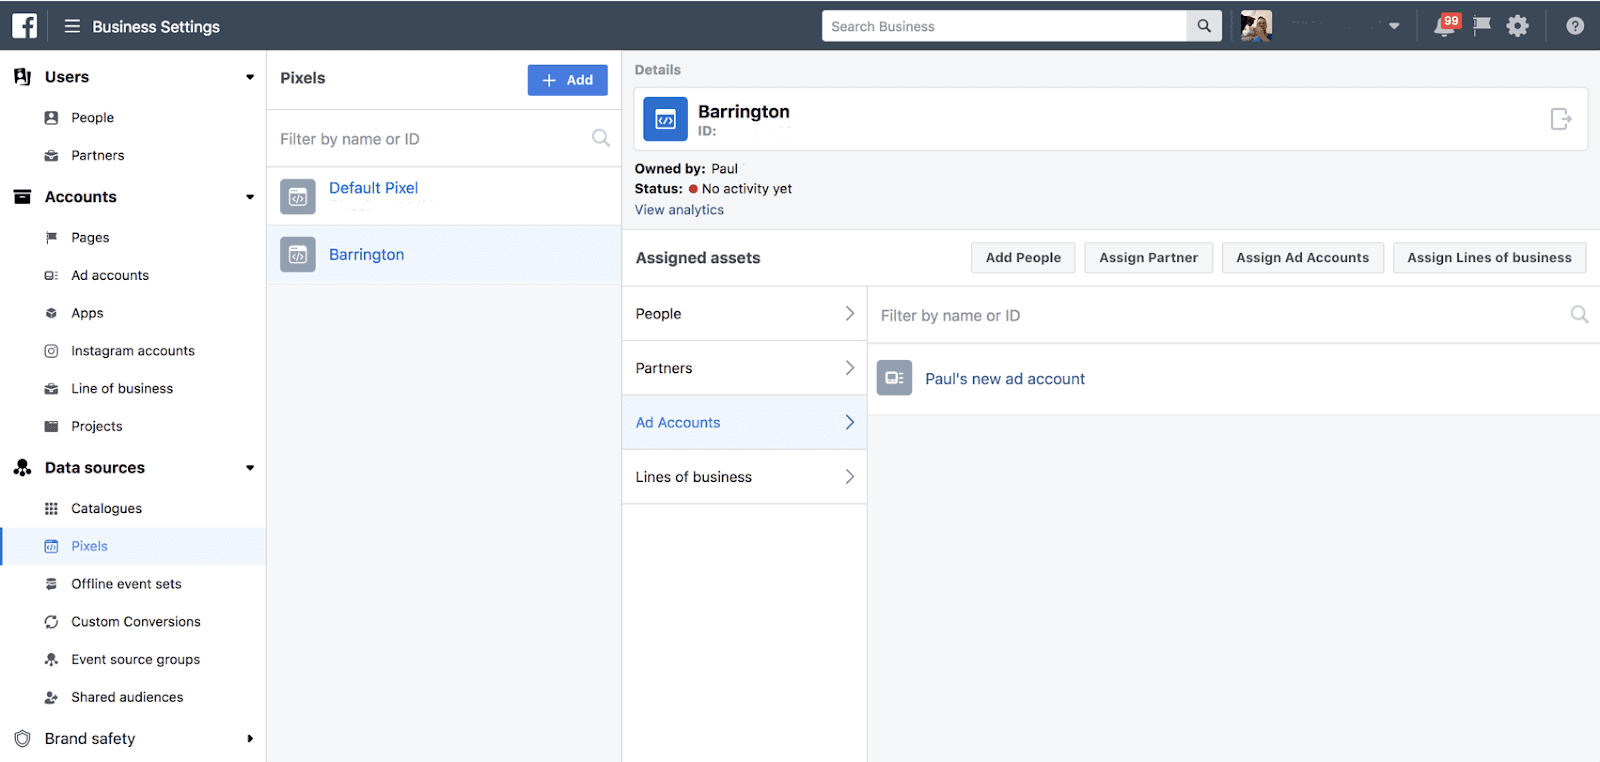This screenshot has width=1600, height=762.
Task: Click the Add pixel button
Action: tap(567, 80)
